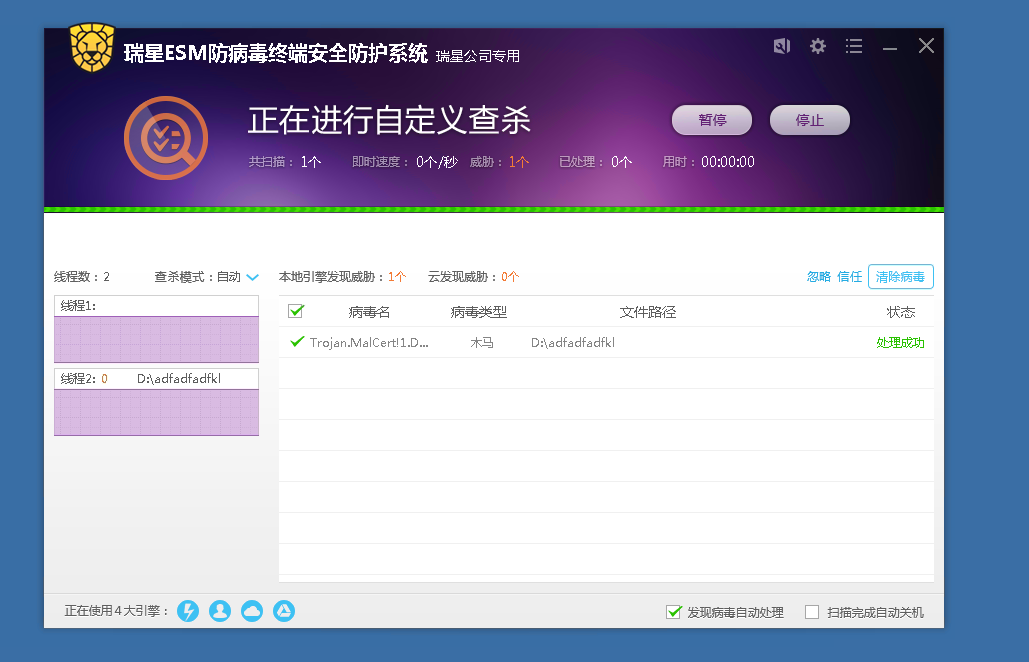Disable 发现病毒自动处理 auto-handle option
This screenshot has height=662, width=1029.
[673, 612]
